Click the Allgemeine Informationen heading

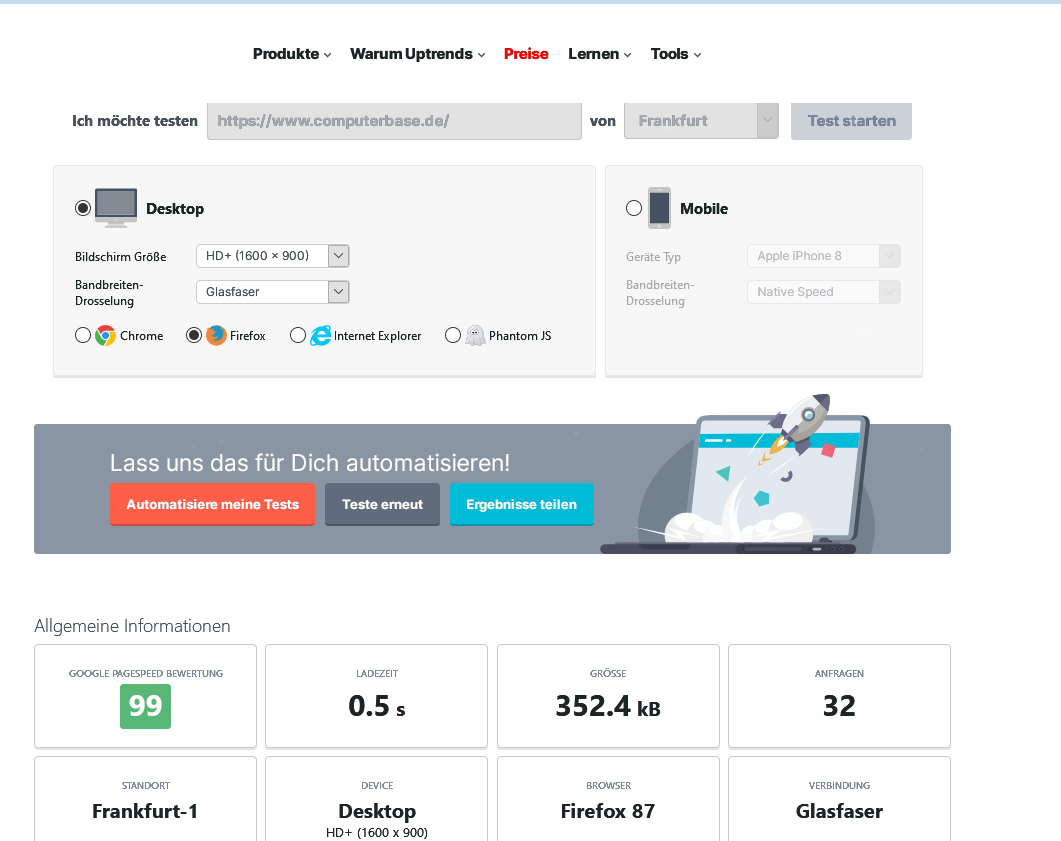coord(133,626)
